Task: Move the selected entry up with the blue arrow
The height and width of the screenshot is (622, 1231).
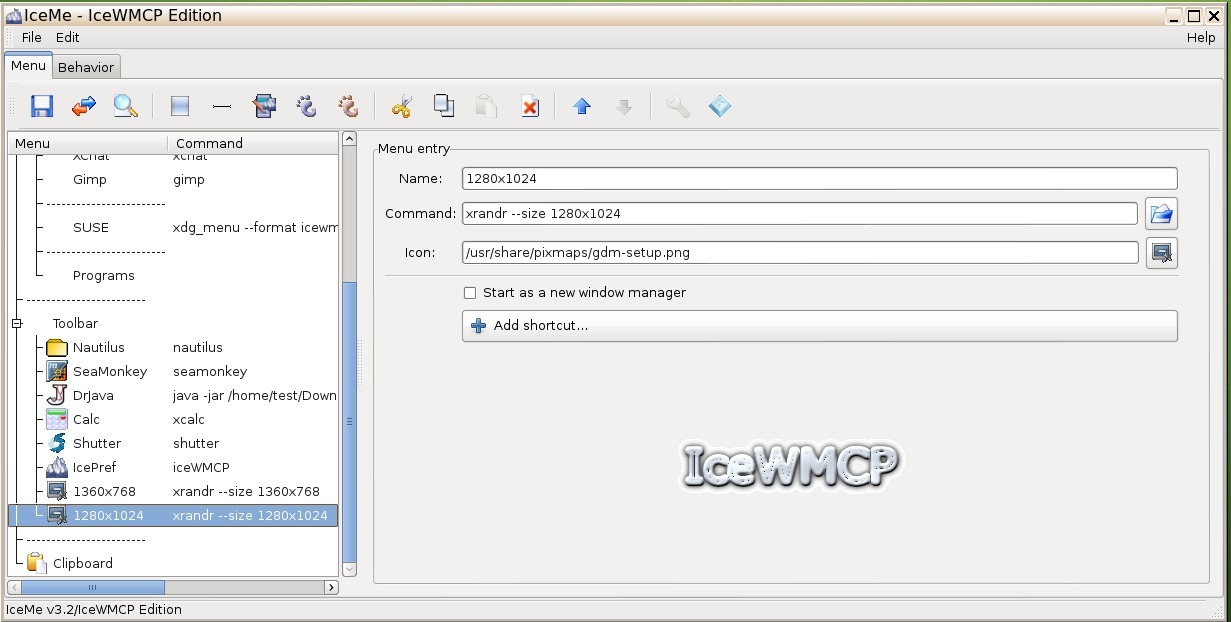Action: pos(581,105)
